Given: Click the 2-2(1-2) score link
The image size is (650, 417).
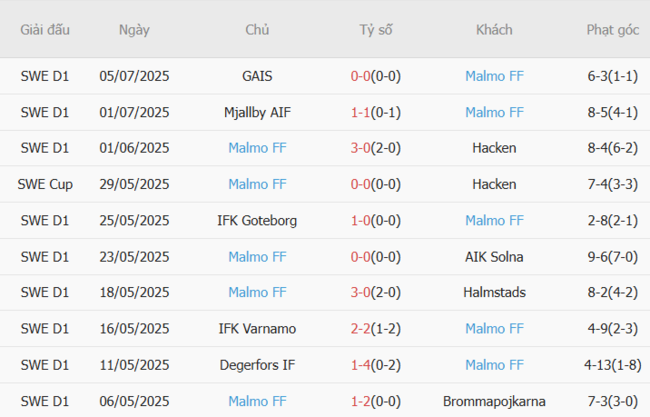Looking at the screenshot, I should [x=376, y=328].
